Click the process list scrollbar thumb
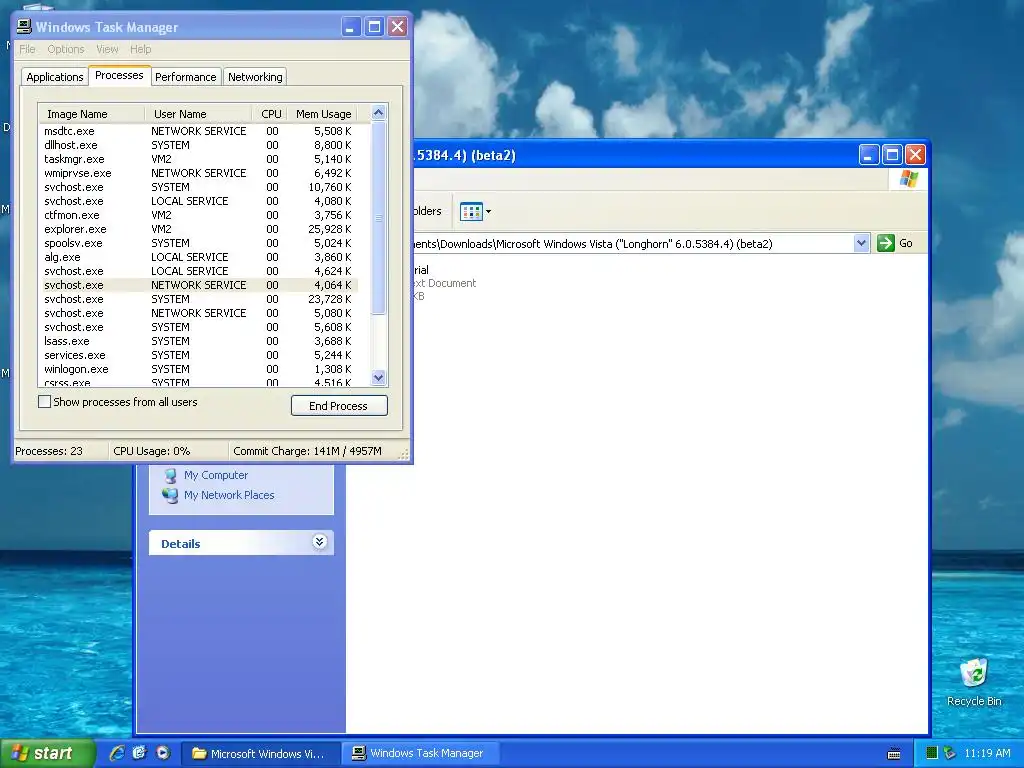 [x=378, y=218]
